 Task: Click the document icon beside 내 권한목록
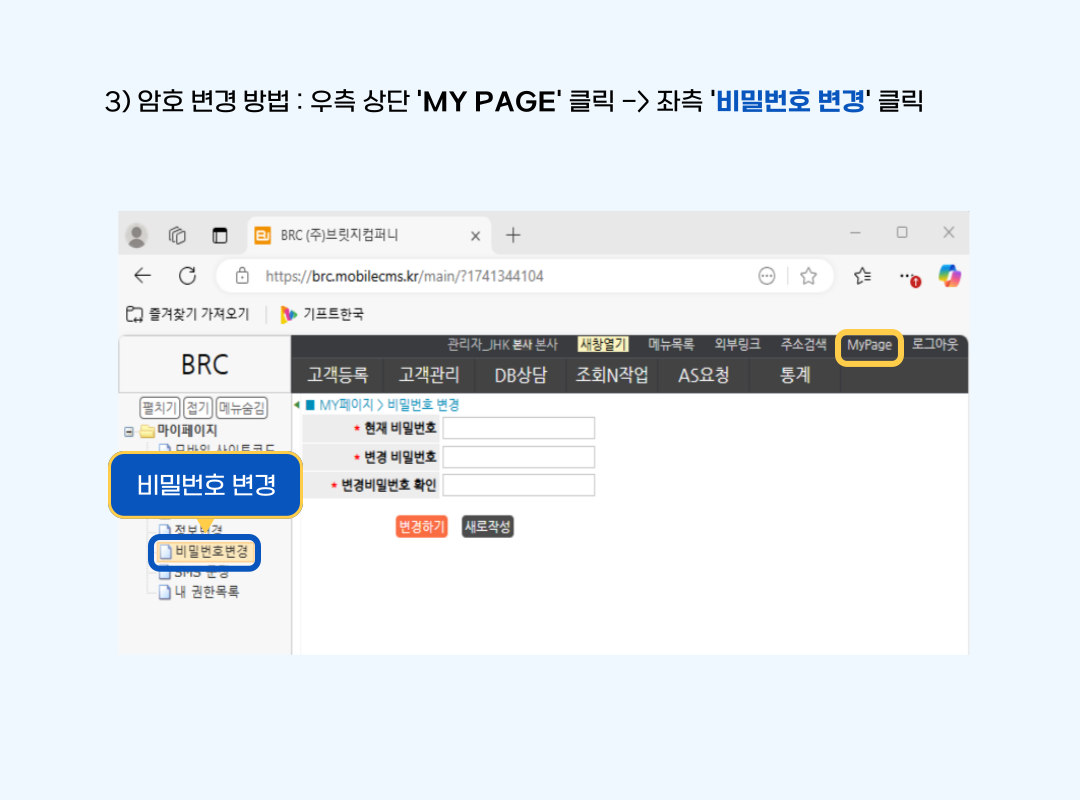(x=167, y=592)
